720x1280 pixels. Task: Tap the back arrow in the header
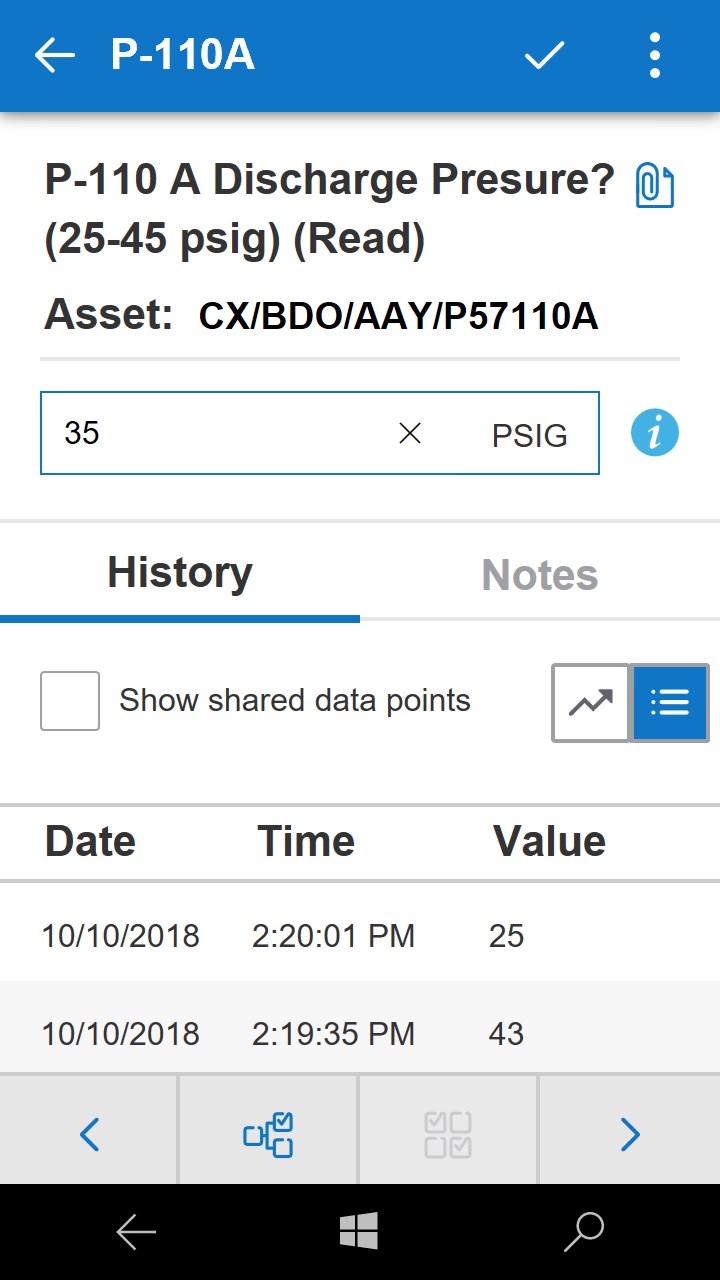(x=55, y=56)
